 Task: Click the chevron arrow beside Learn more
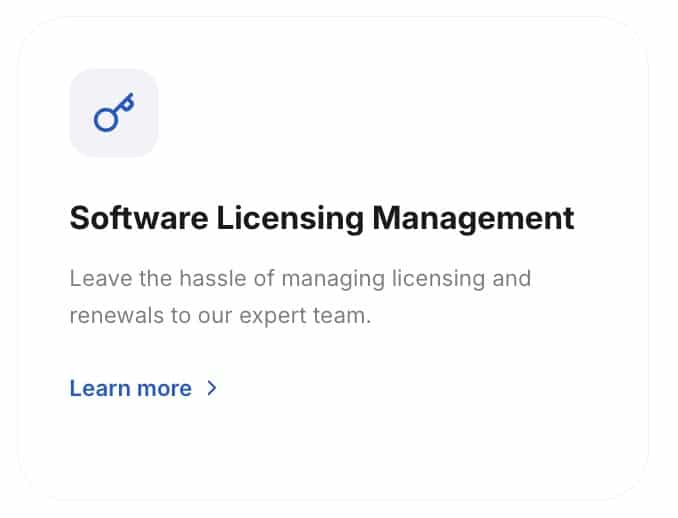(x=211, y=388)
